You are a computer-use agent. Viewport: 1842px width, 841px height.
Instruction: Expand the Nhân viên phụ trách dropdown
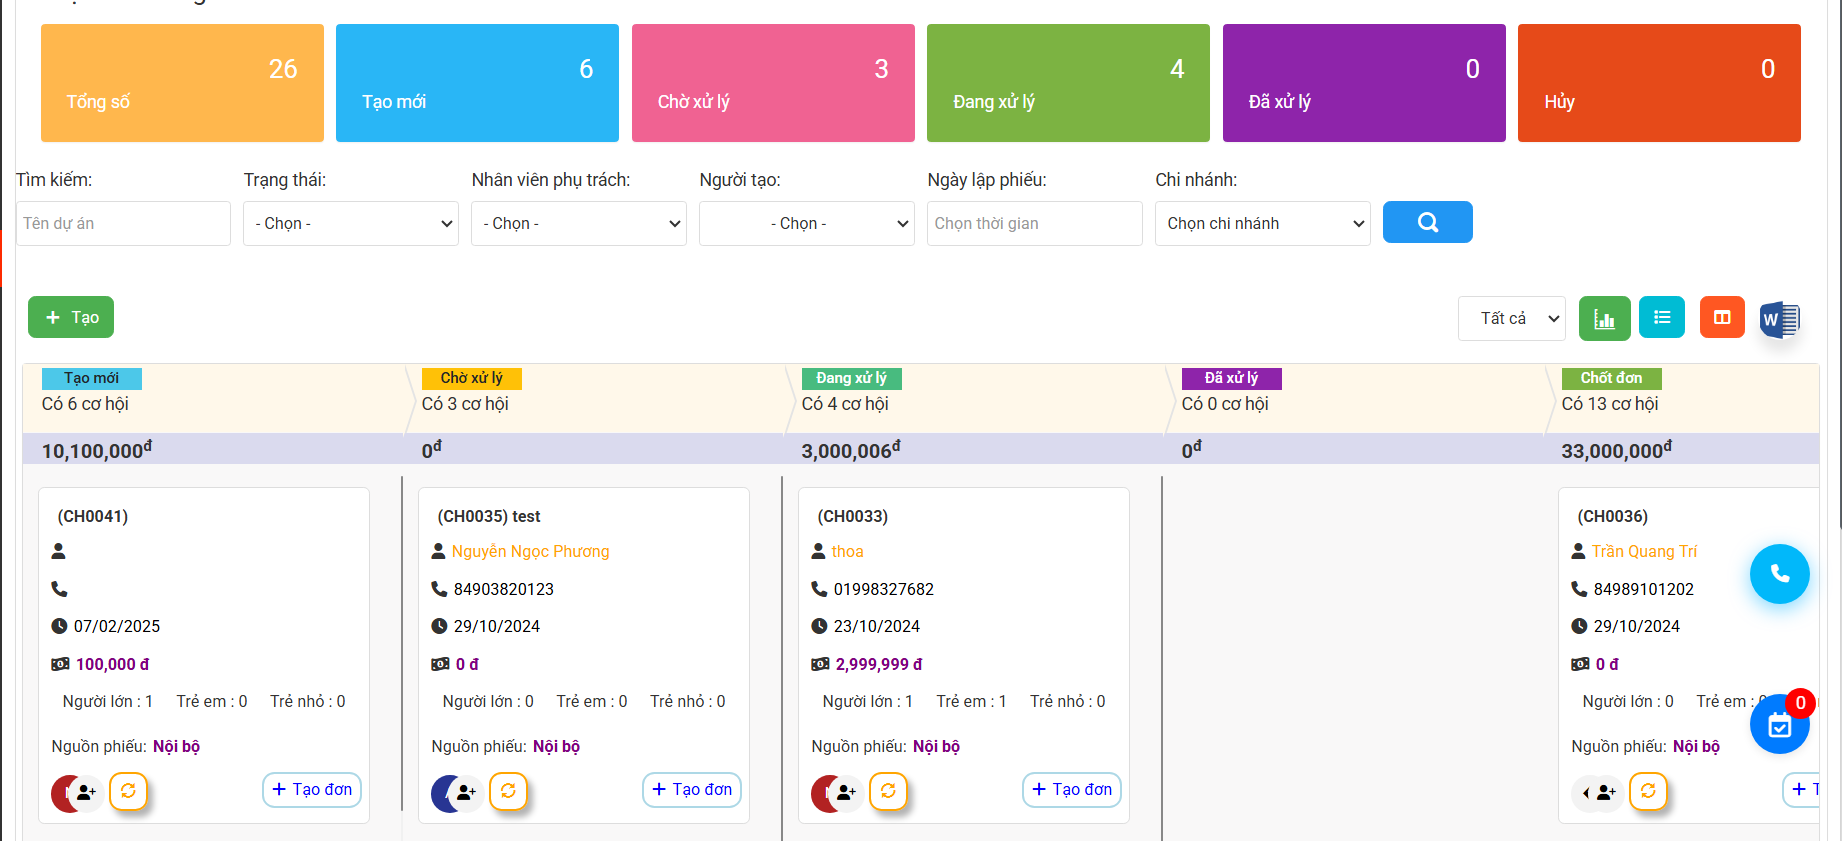[x=579, y=224]
